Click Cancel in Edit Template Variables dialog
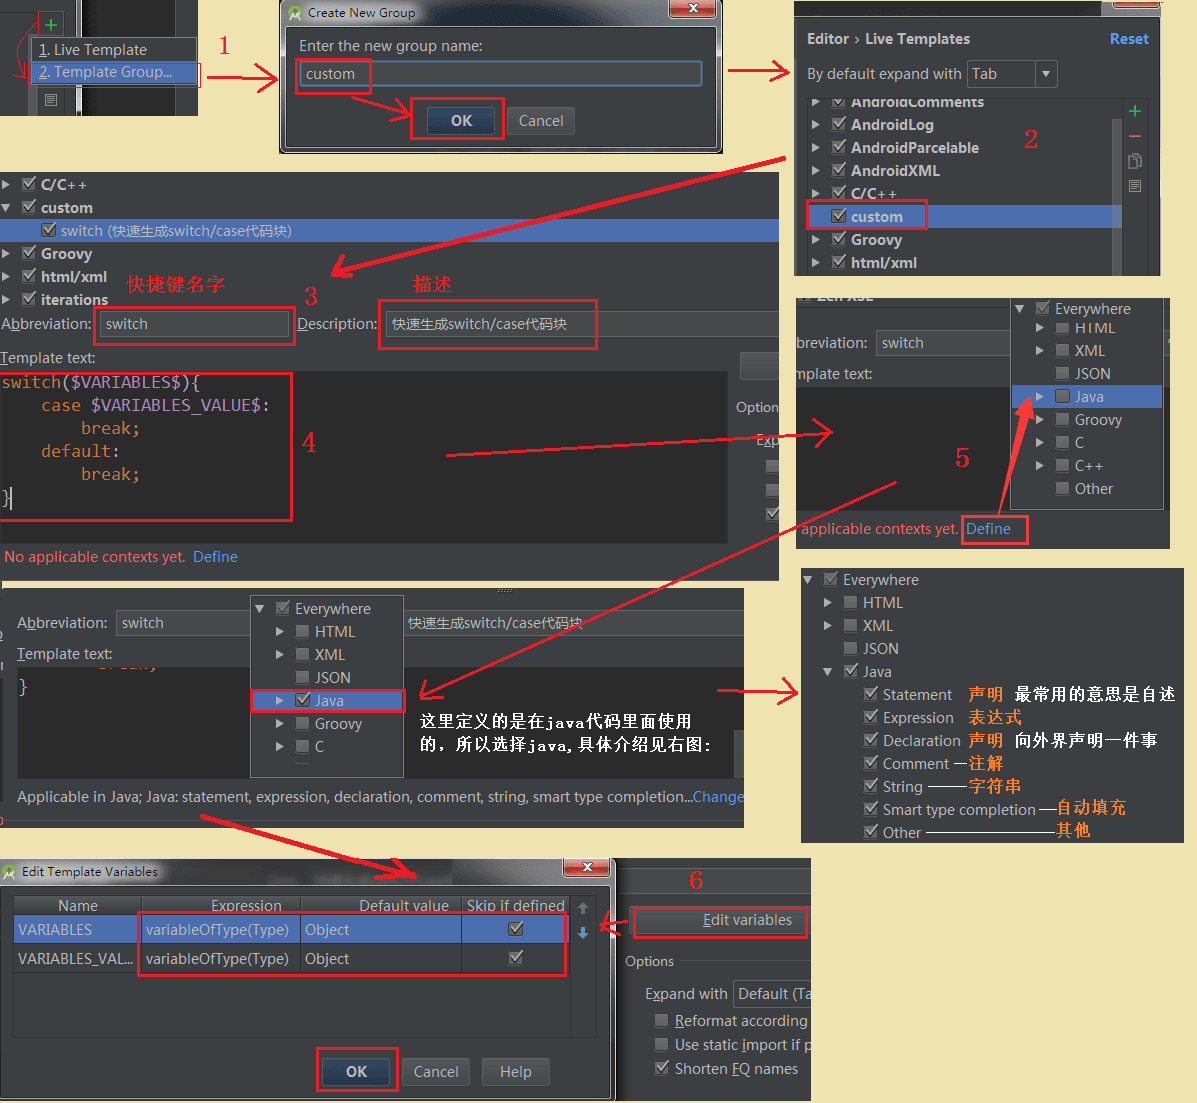The width and height of the screenshot is (1197, 1103). [436, 1072]
